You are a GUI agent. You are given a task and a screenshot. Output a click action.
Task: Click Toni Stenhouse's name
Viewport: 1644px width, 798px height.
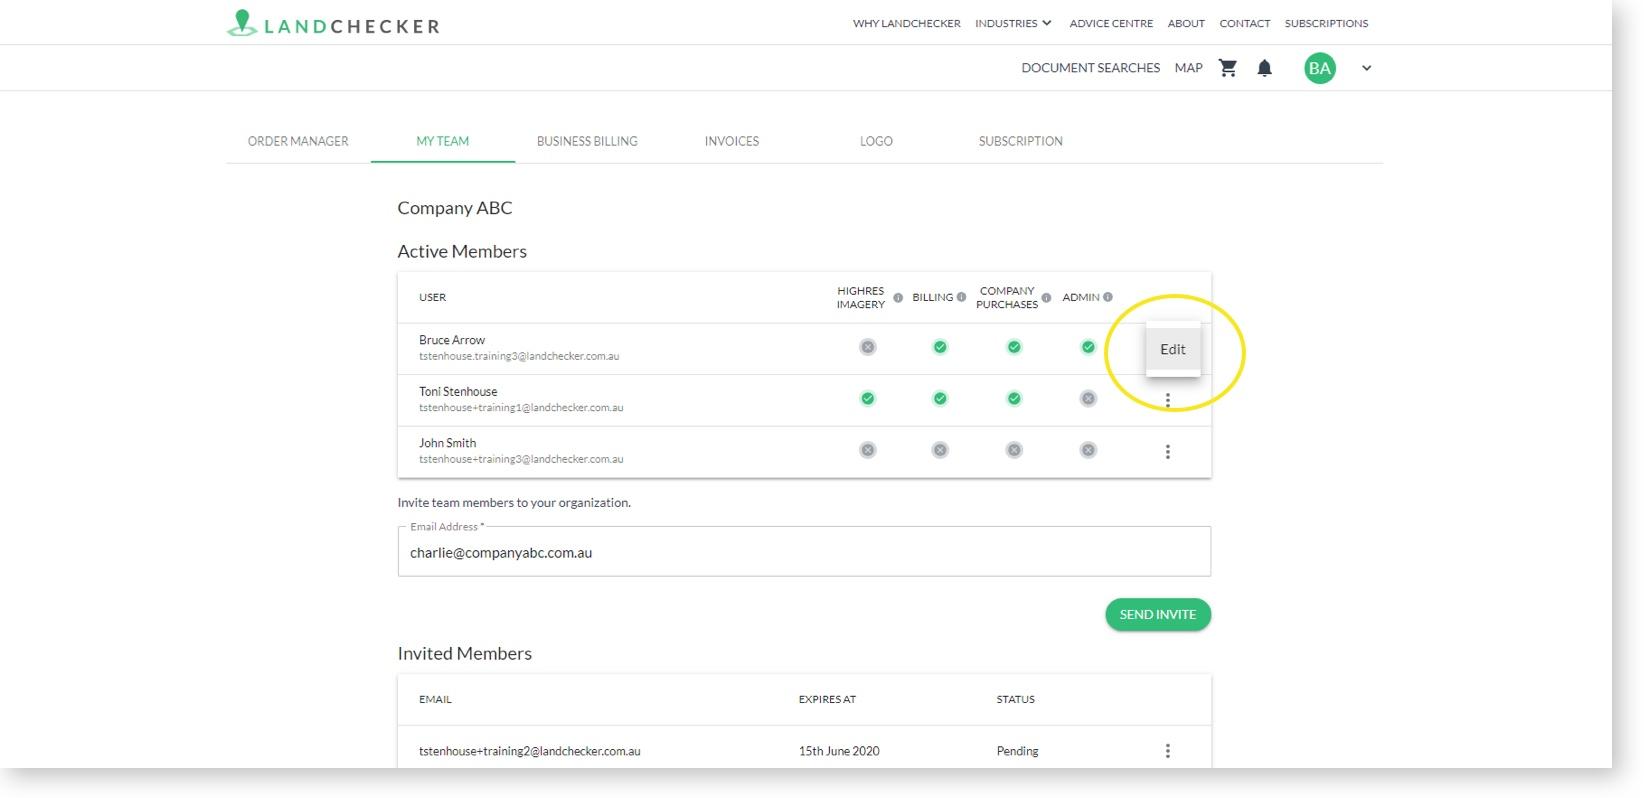point(458,391)
